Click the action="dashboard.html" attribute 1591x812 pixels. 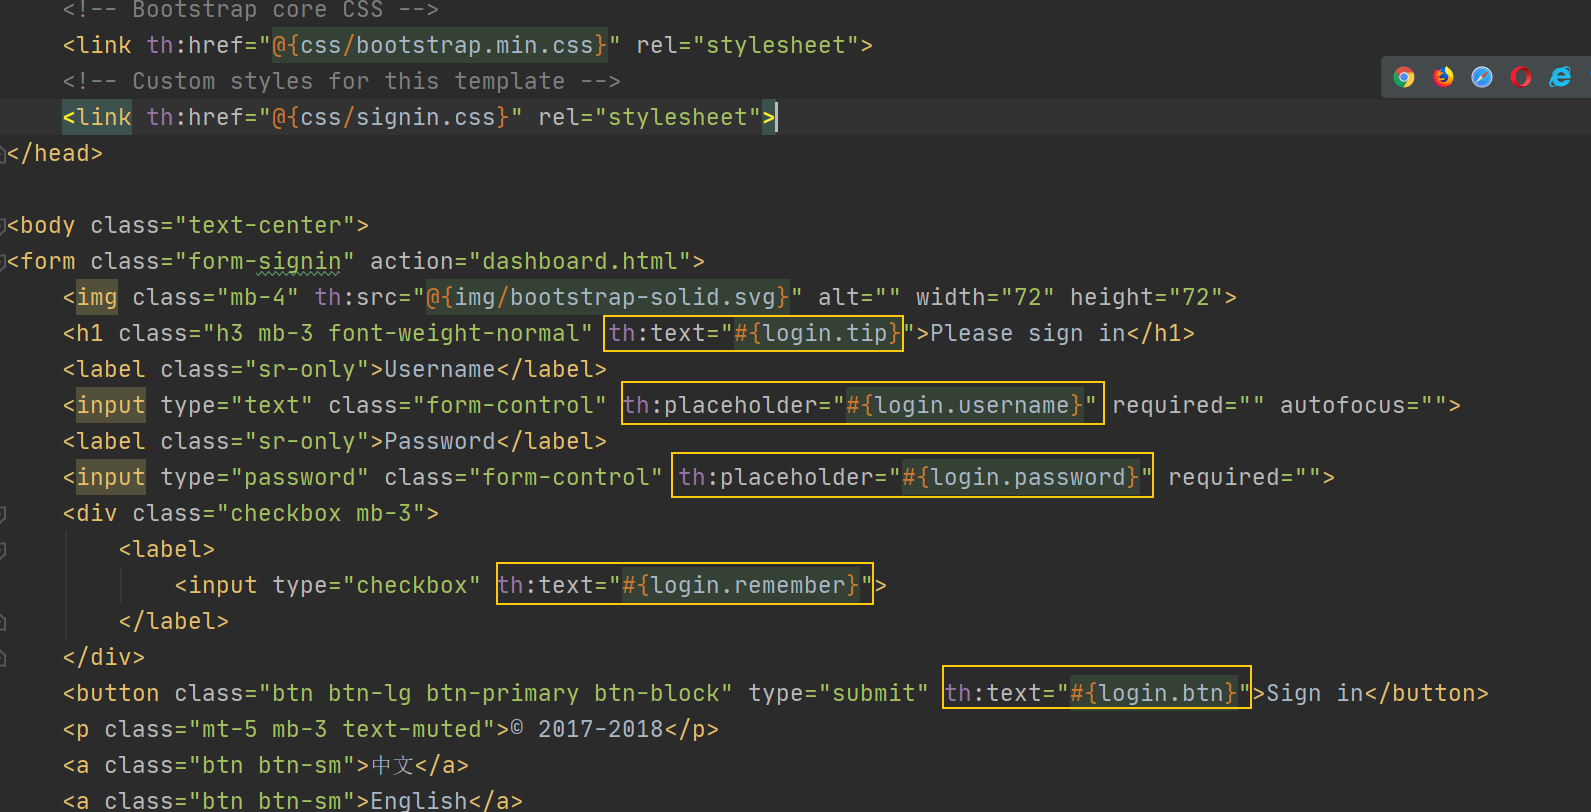pyautogui.click(x=530, y=261)
